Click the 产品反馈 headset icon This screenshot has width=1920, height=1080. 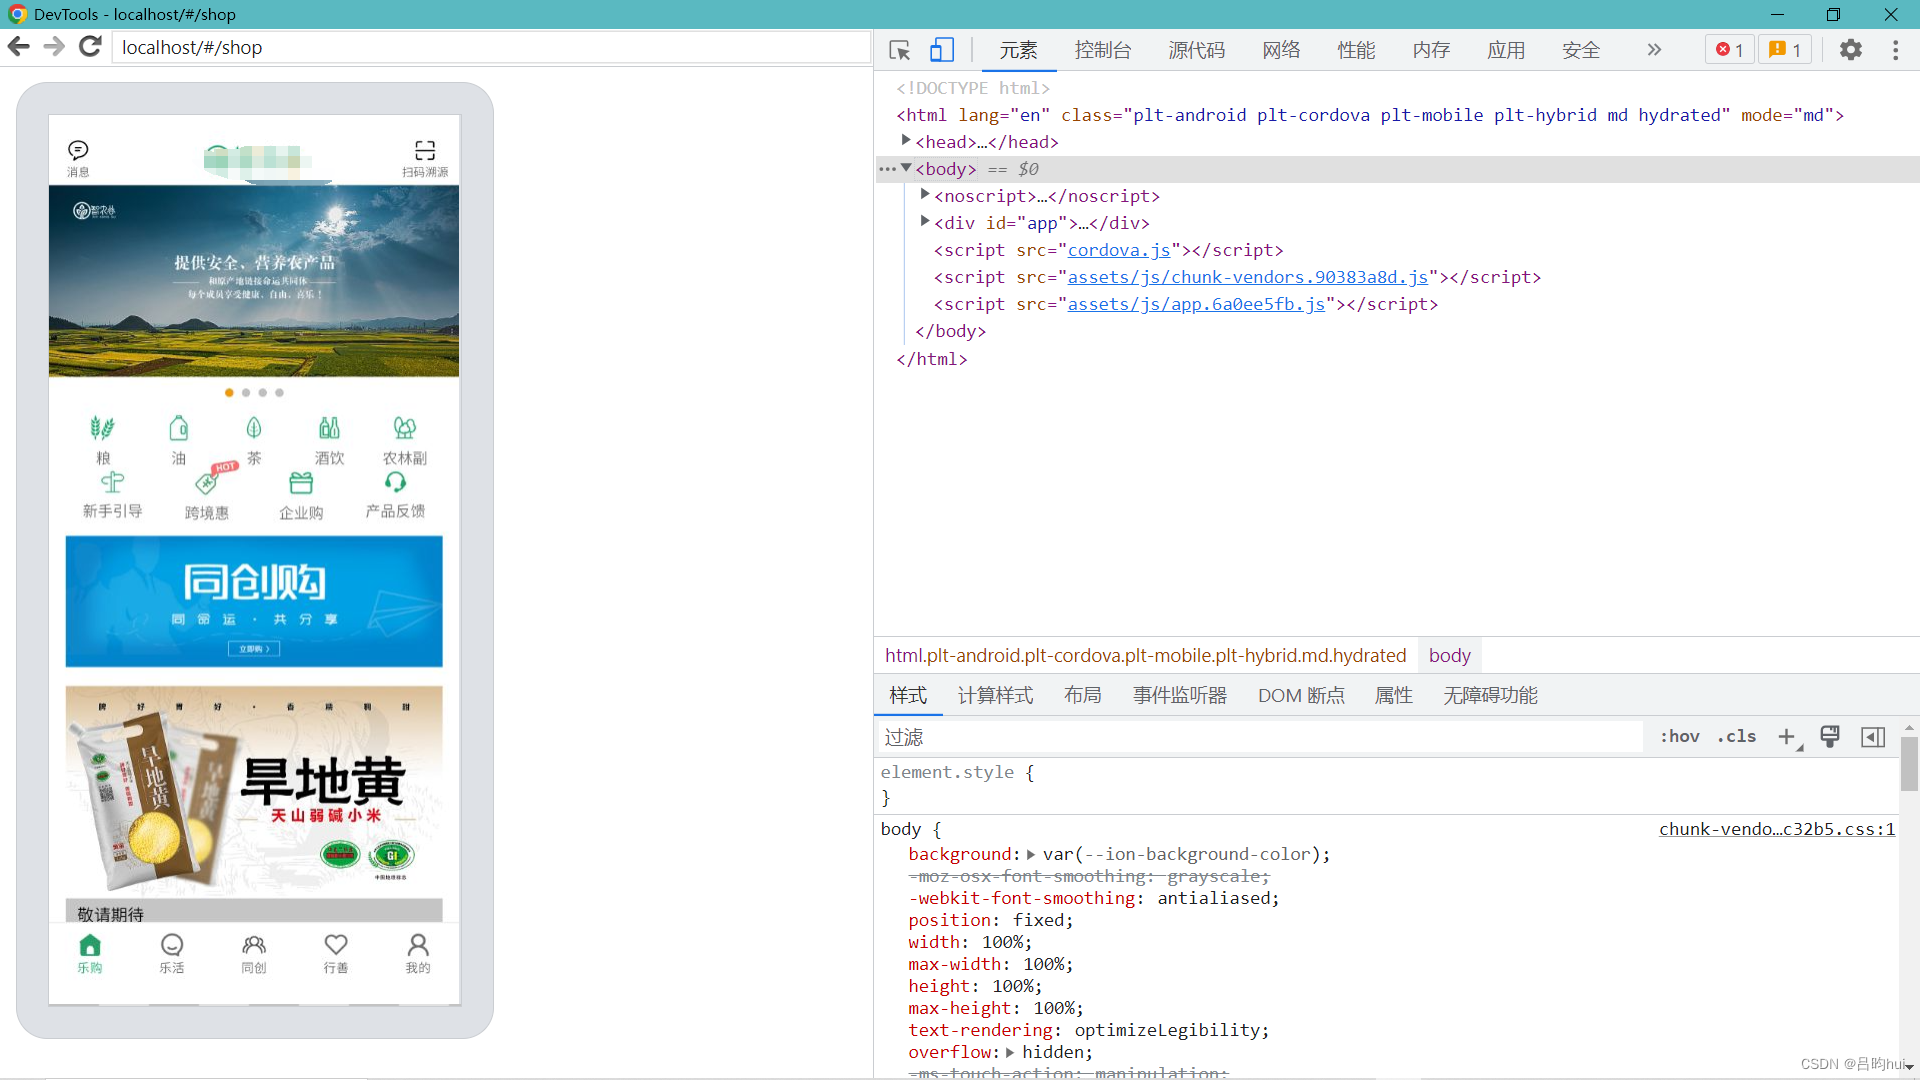coord(395,483)
